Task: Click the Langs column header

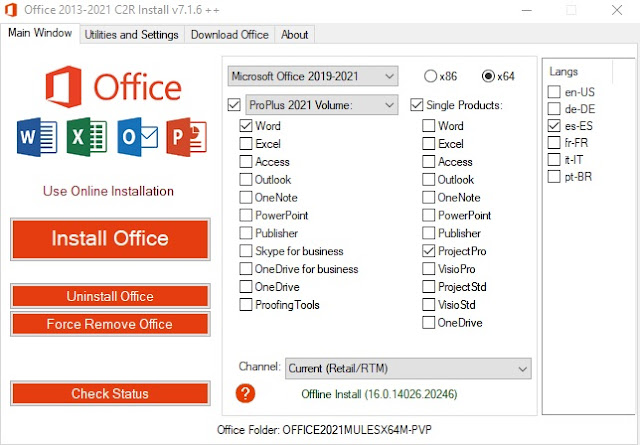Action: click(578, 72)
